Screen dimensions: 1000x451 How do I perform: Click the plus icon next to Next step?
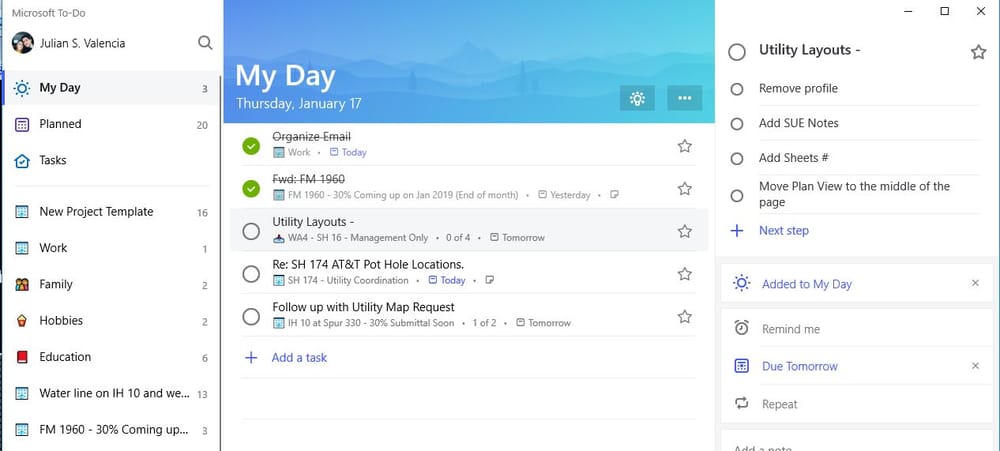(737, 231)
